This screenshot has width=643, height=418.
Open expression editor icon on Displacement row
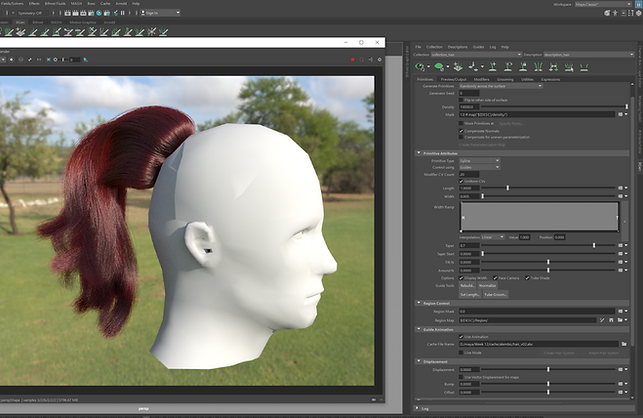[x=620, y=369]
